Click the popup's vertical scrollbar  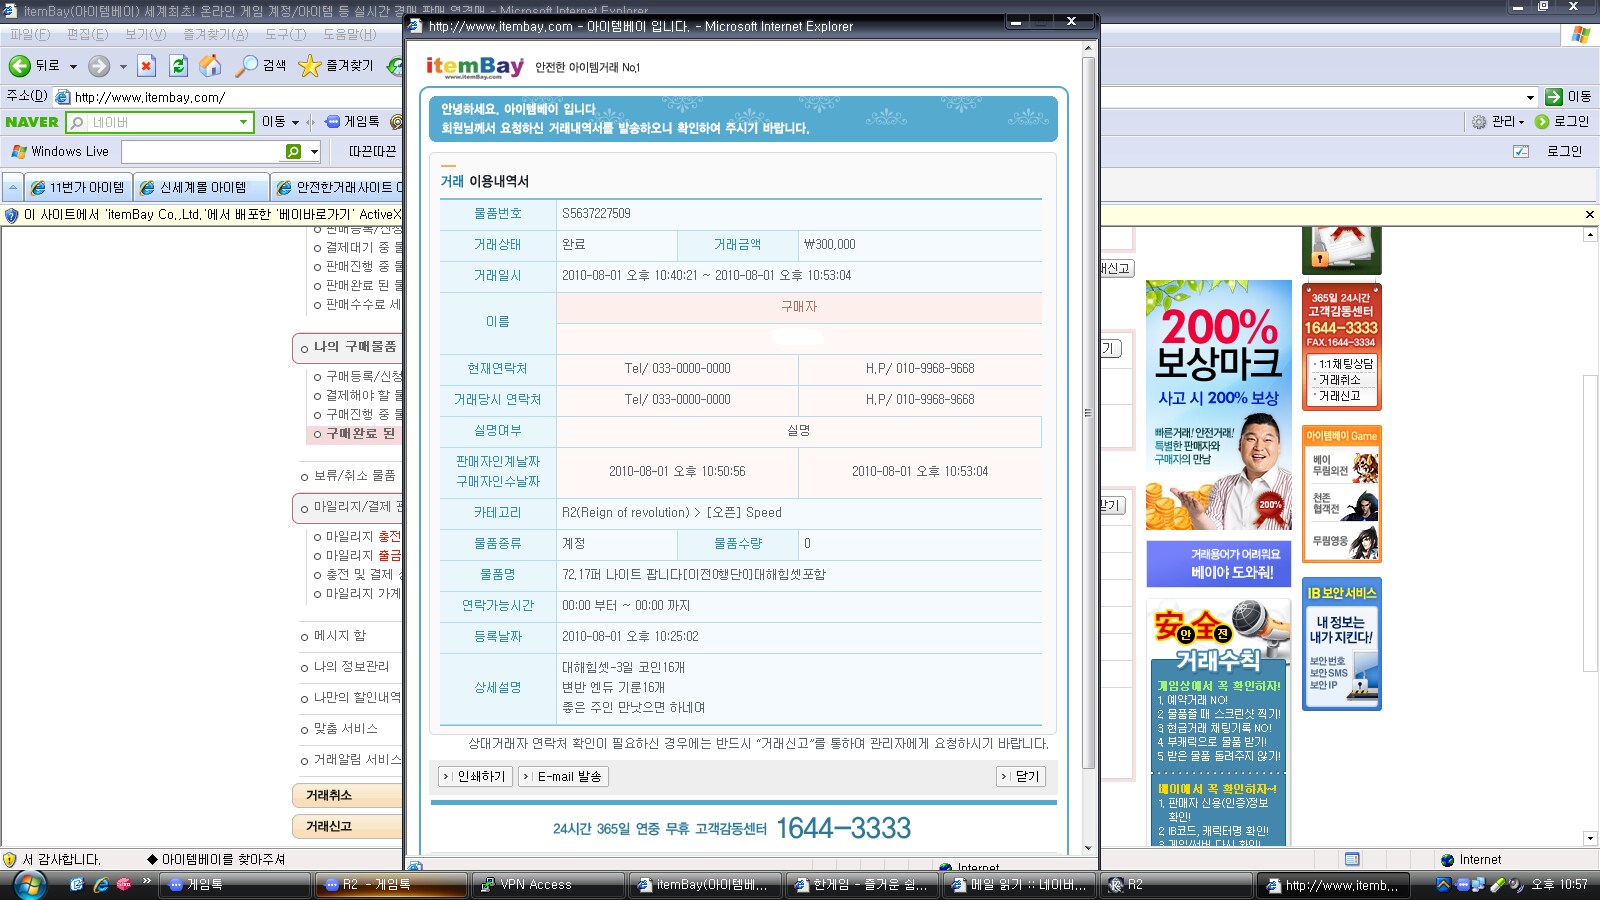pos(1088,400)
